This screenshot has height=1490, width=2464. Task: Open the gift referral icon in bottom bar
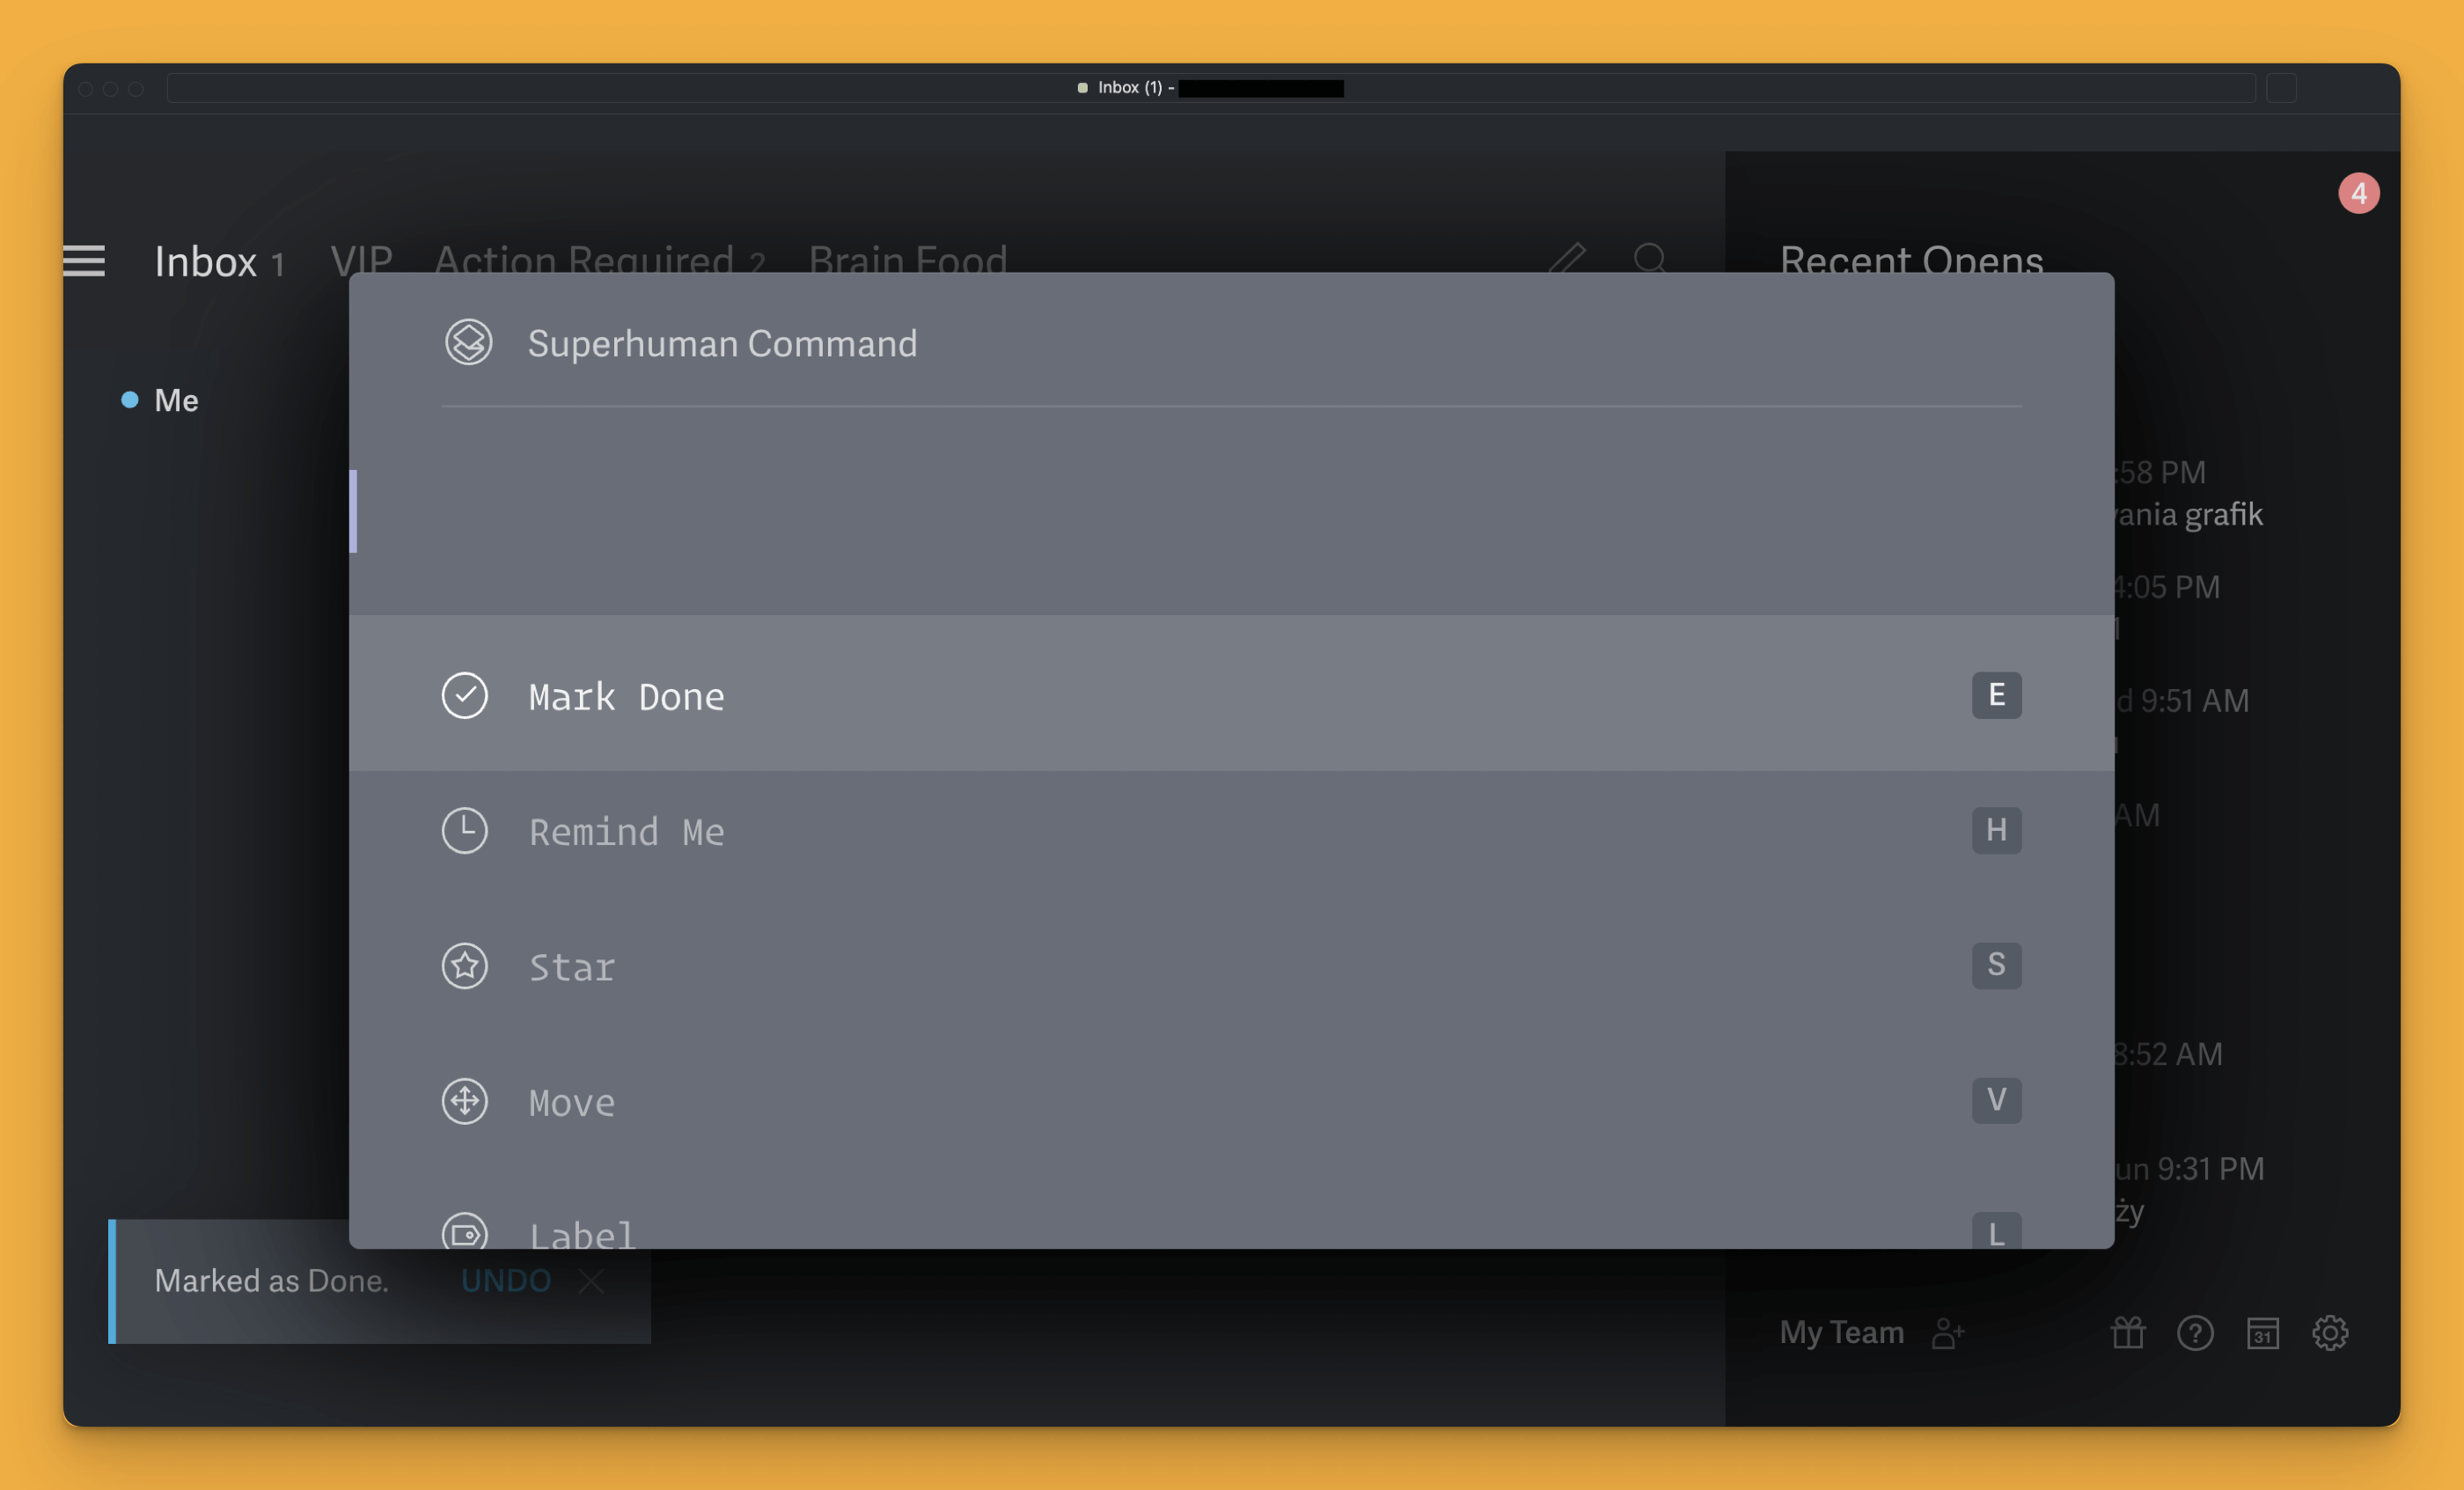[x=2126, y=1332]
